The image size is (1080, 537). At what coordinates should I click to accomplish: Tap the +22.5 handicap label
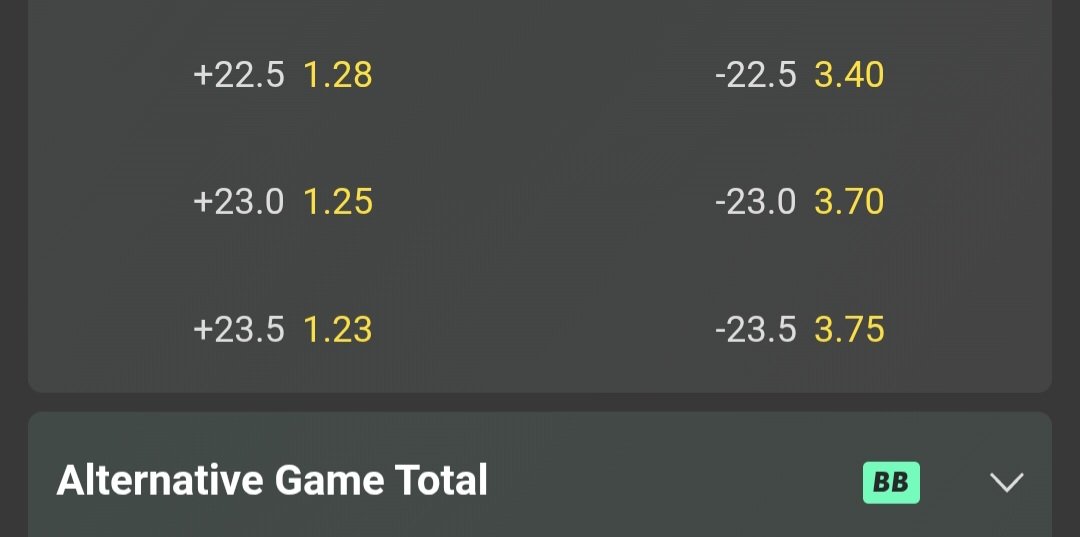click(239, 75)
